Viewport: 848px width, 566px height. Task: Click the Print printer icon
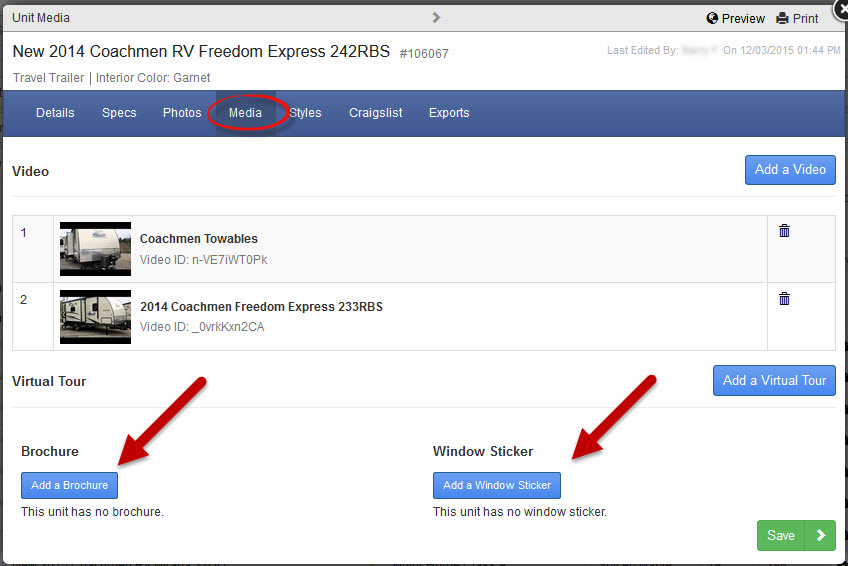(x=782, y=18)
